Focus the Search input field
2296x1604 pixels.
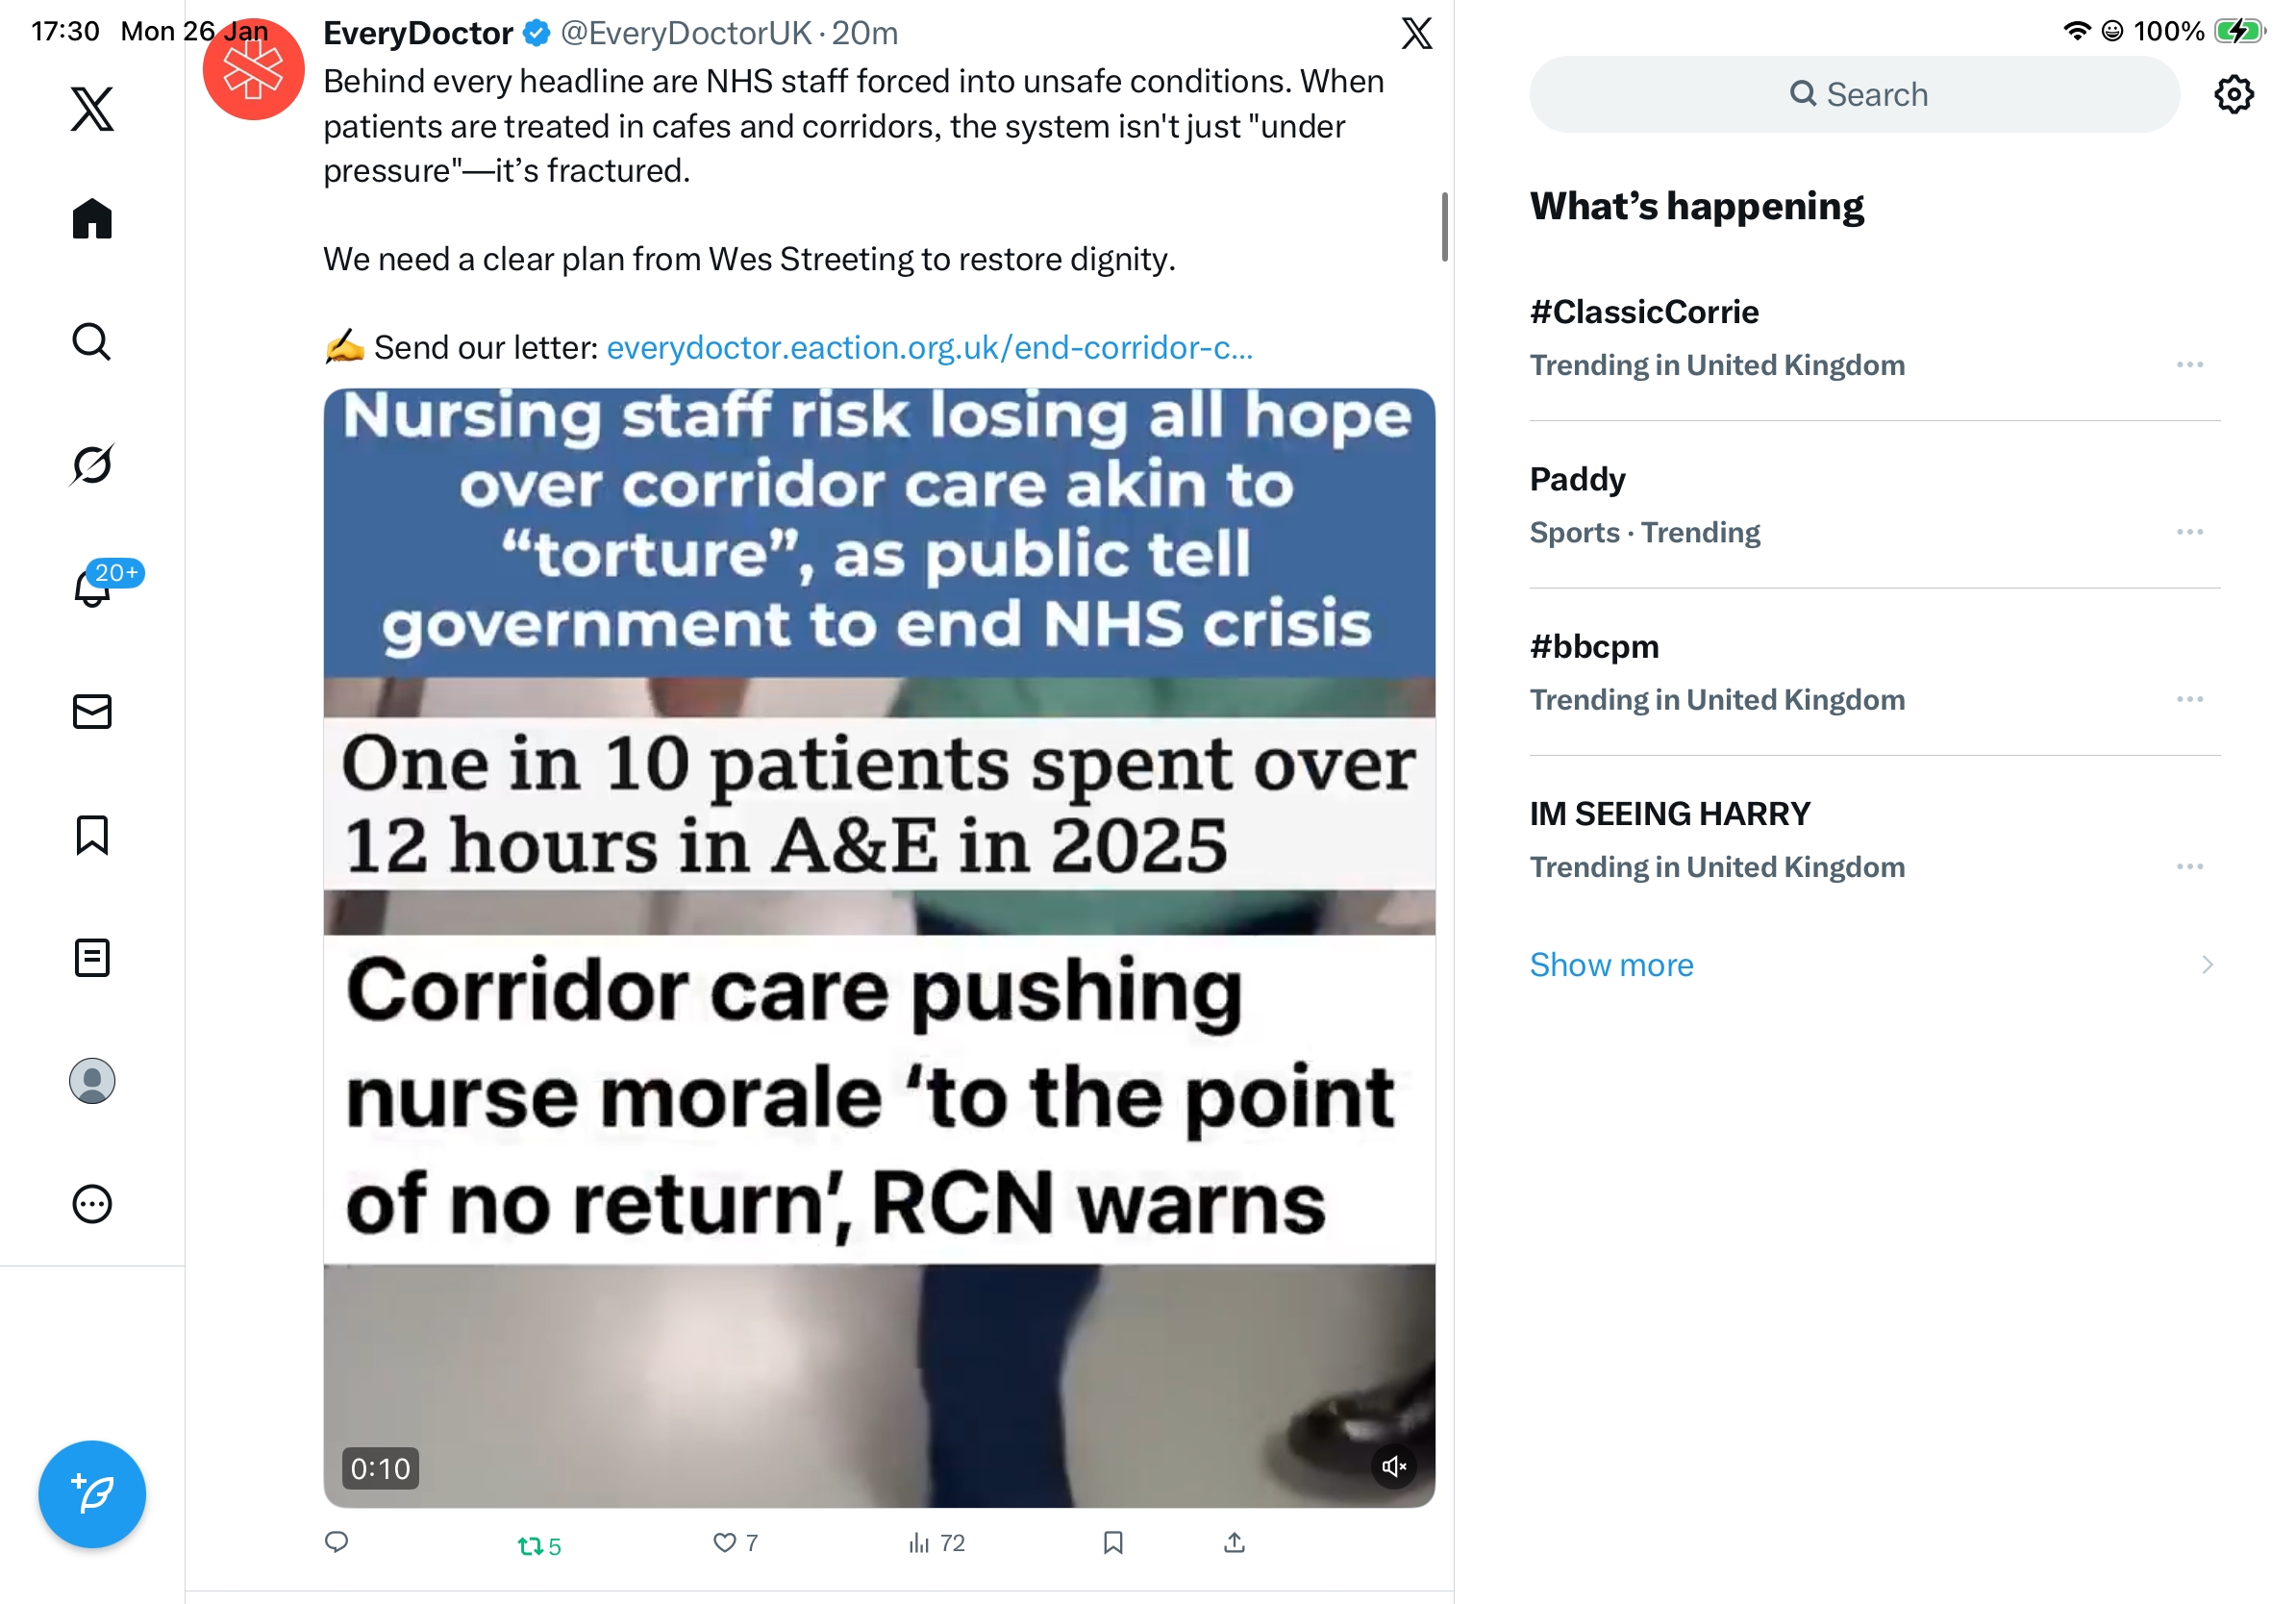pos(1854,94)
